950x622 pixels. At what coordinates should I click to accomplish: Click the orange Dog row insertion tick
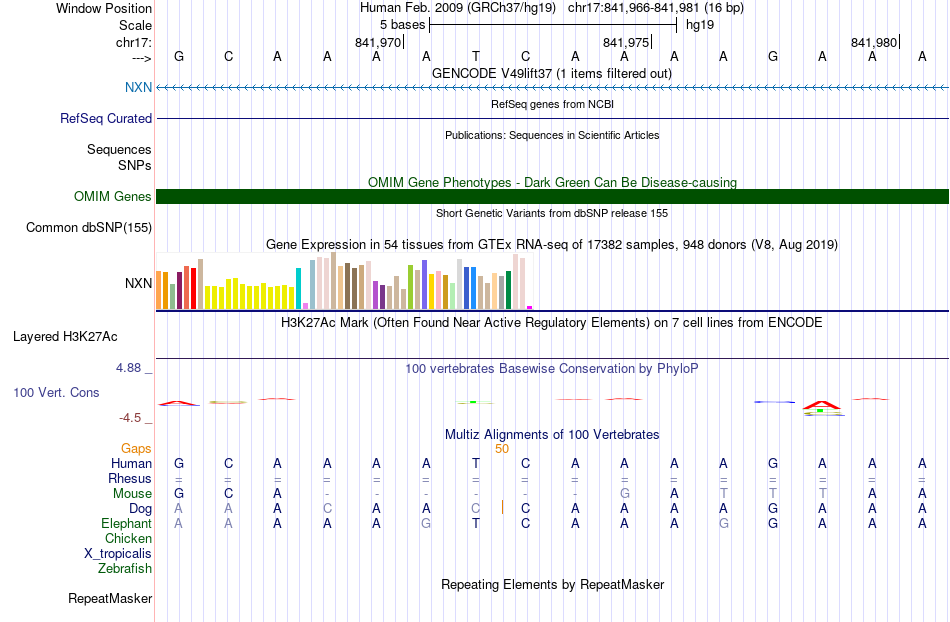[502, 507]
